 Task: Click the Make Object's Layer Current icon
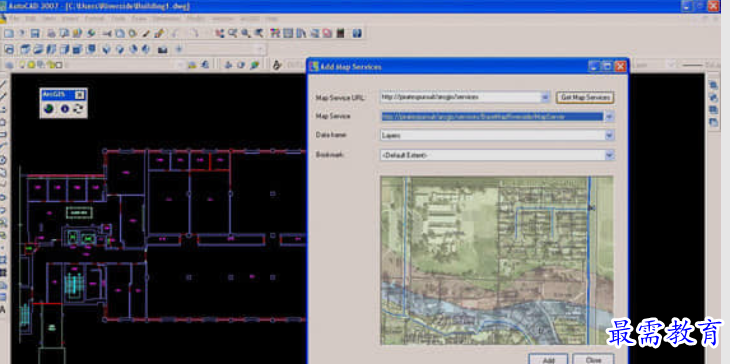tap(192, 65)
